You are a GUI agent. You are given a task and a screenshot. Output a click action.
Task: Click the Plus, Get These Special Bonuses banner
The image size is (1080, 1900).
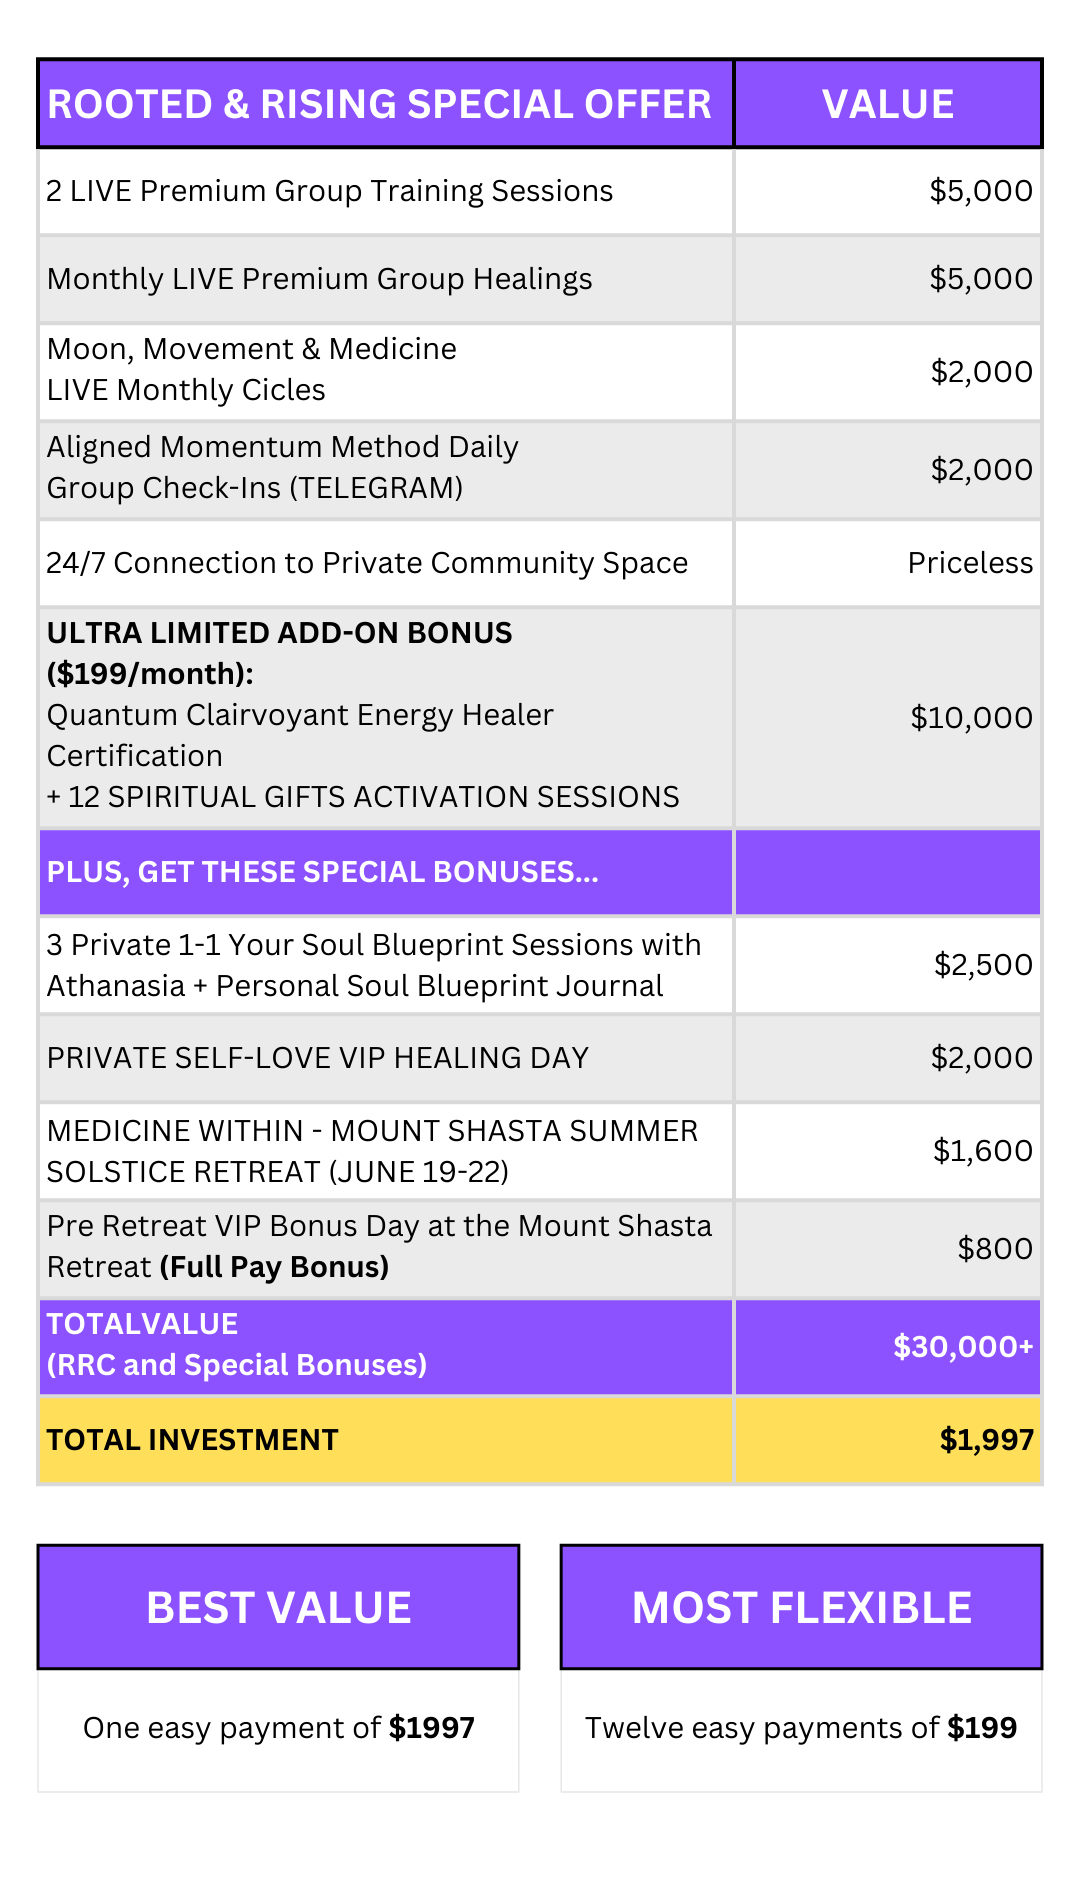coord(323,872)
